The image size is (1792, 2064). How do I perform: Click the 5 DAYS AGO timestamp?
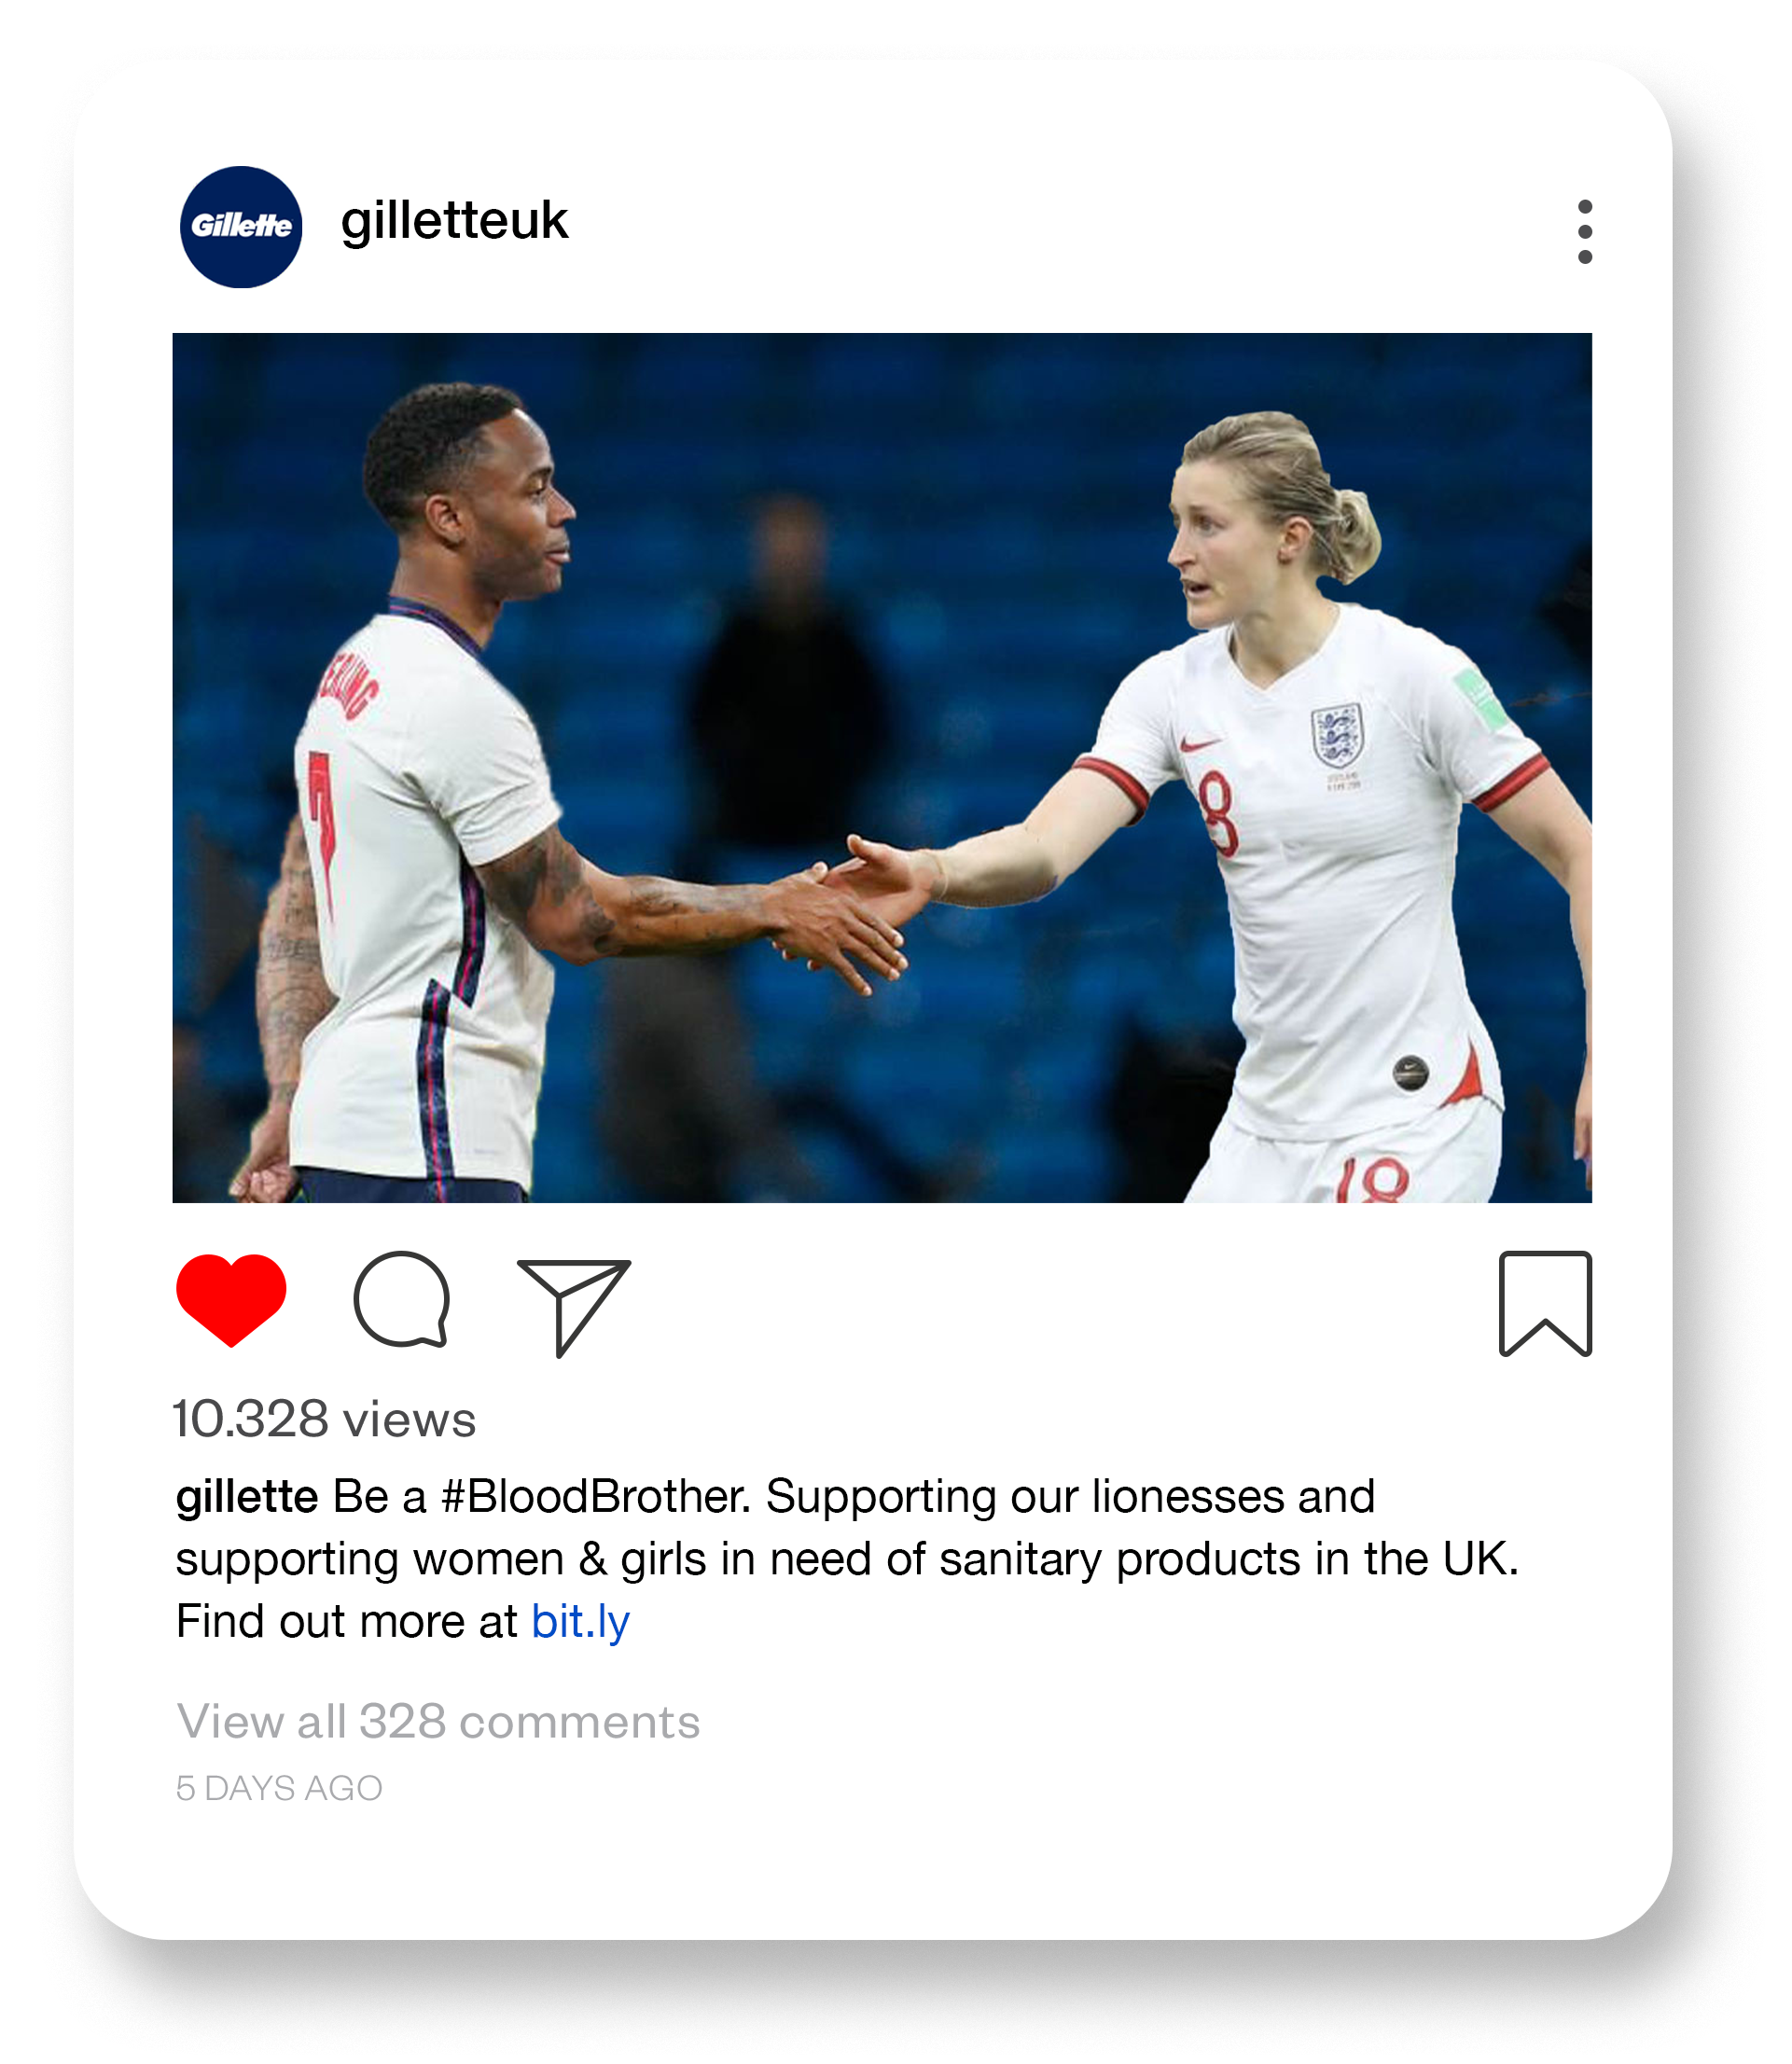(x=279, y=1788)
